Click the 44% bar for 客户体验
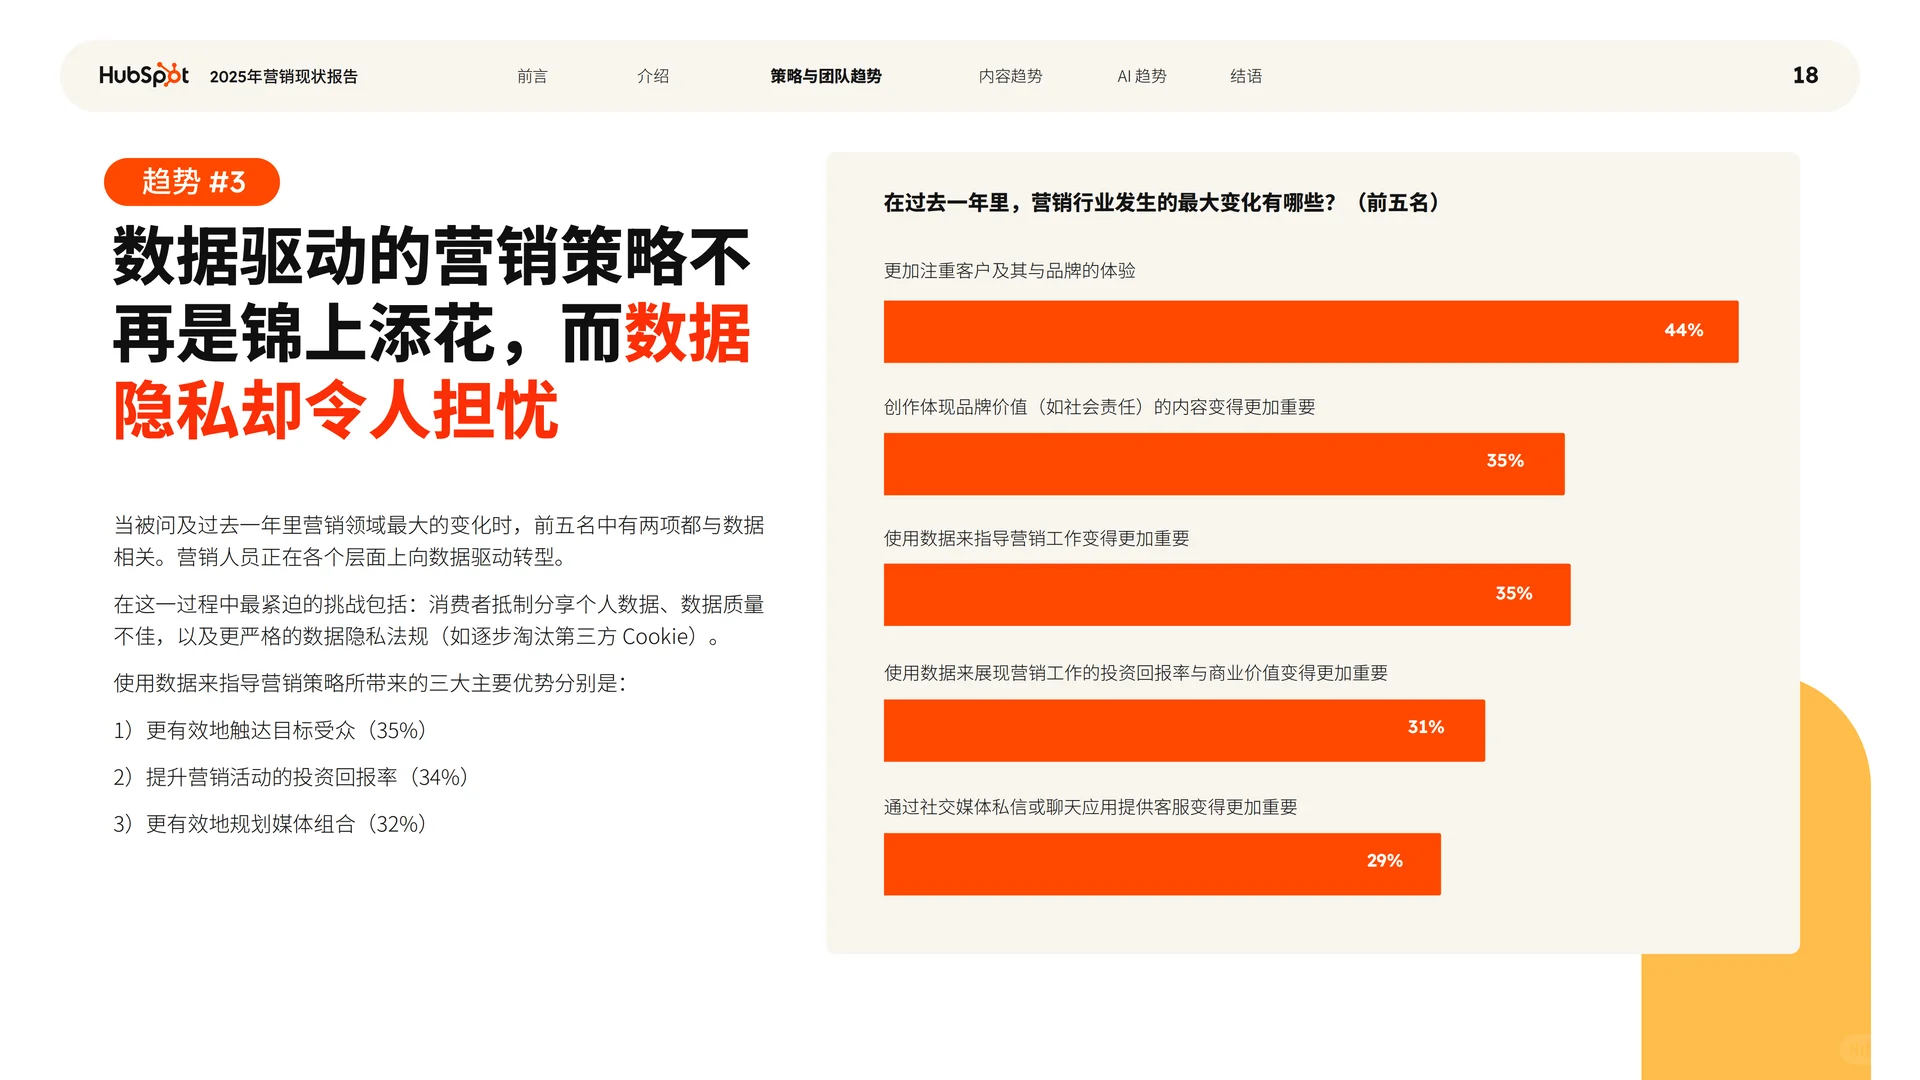1920x1080 pixels. pos(1310,331)
